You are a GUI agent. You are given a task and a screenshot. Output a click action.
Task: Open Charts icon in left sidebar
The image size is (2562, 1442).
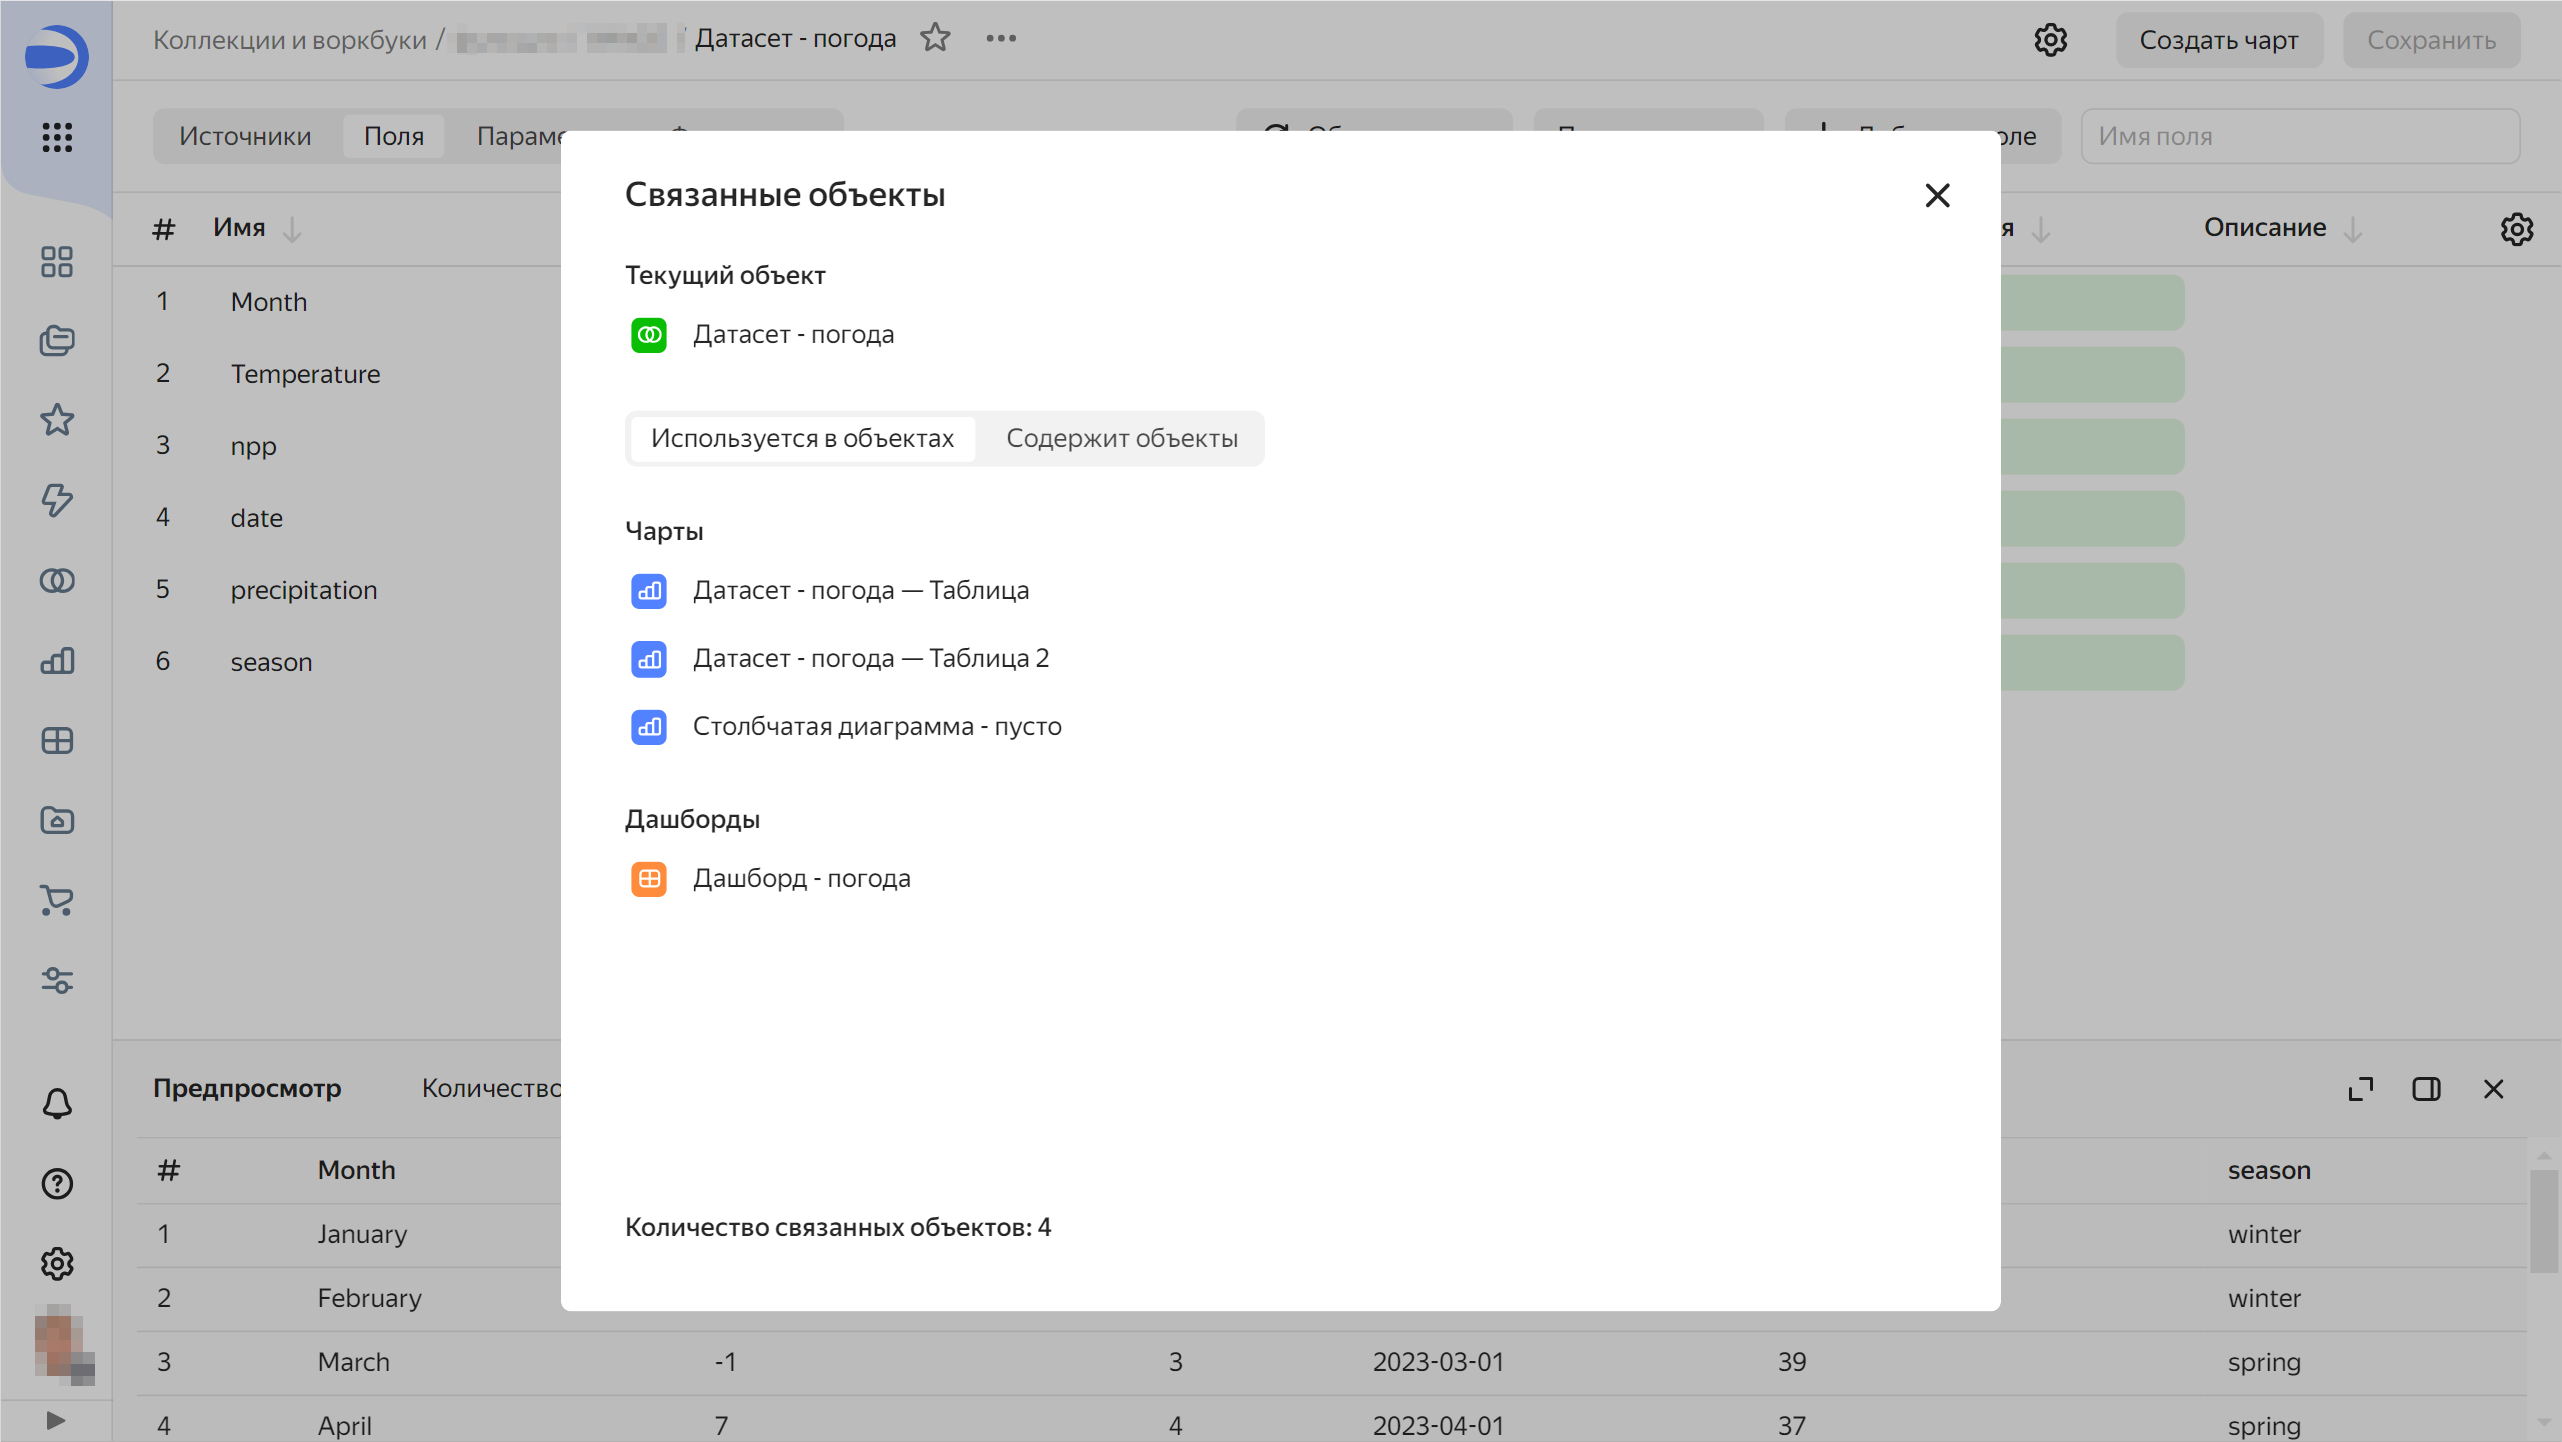click(57, 660)
